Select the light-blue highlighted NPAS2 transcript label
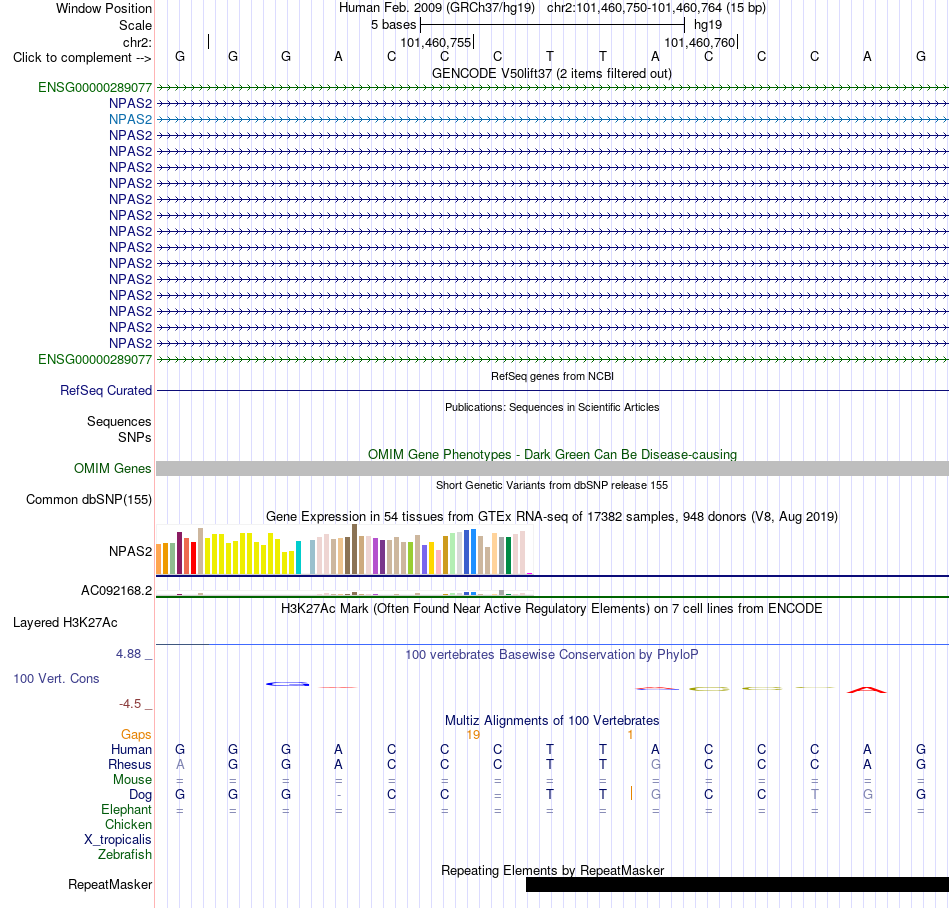This screenshot has width=950, height=908. [x=130, y=119]
